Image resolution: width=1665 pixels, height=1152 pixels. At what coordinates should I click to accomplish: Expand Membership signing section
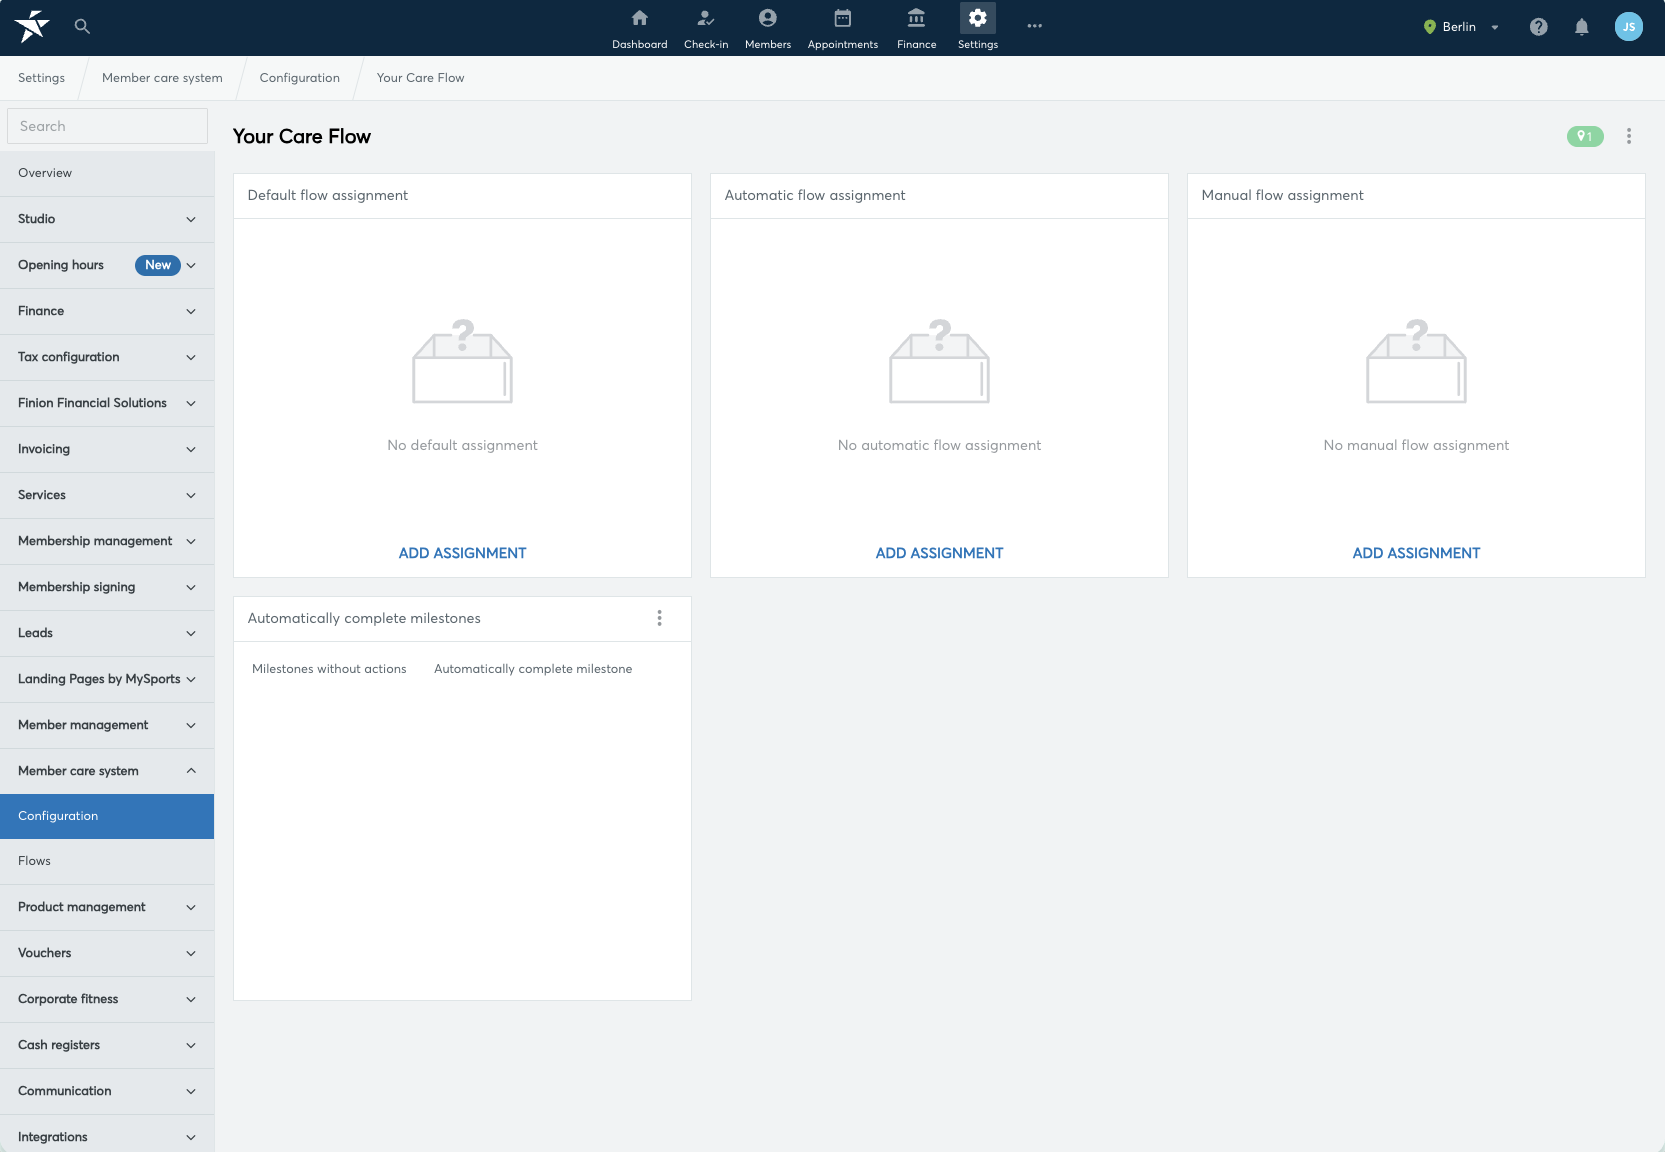pos(107,587)
